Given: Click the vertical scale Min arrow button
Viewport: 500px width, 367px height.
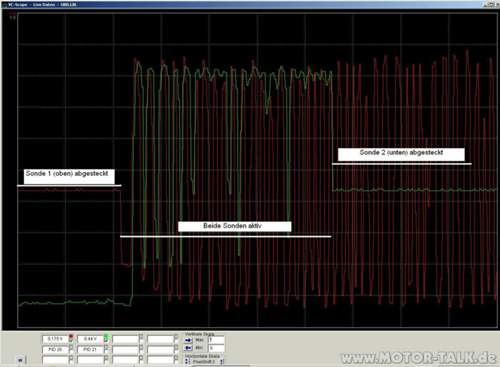Looking at the screenshot, I should coord(188,348).
